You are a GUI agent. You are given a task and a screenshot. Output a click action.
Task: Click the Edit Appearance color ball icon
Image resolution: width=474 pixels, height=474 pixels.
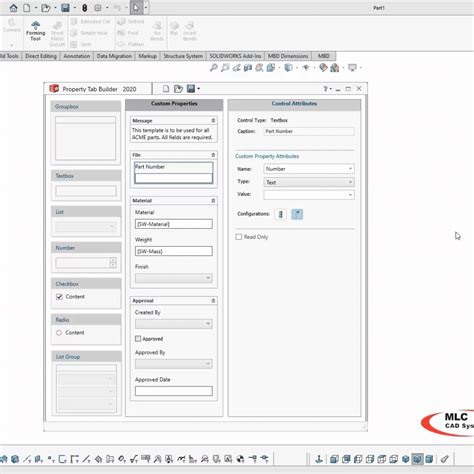(323, 68)
